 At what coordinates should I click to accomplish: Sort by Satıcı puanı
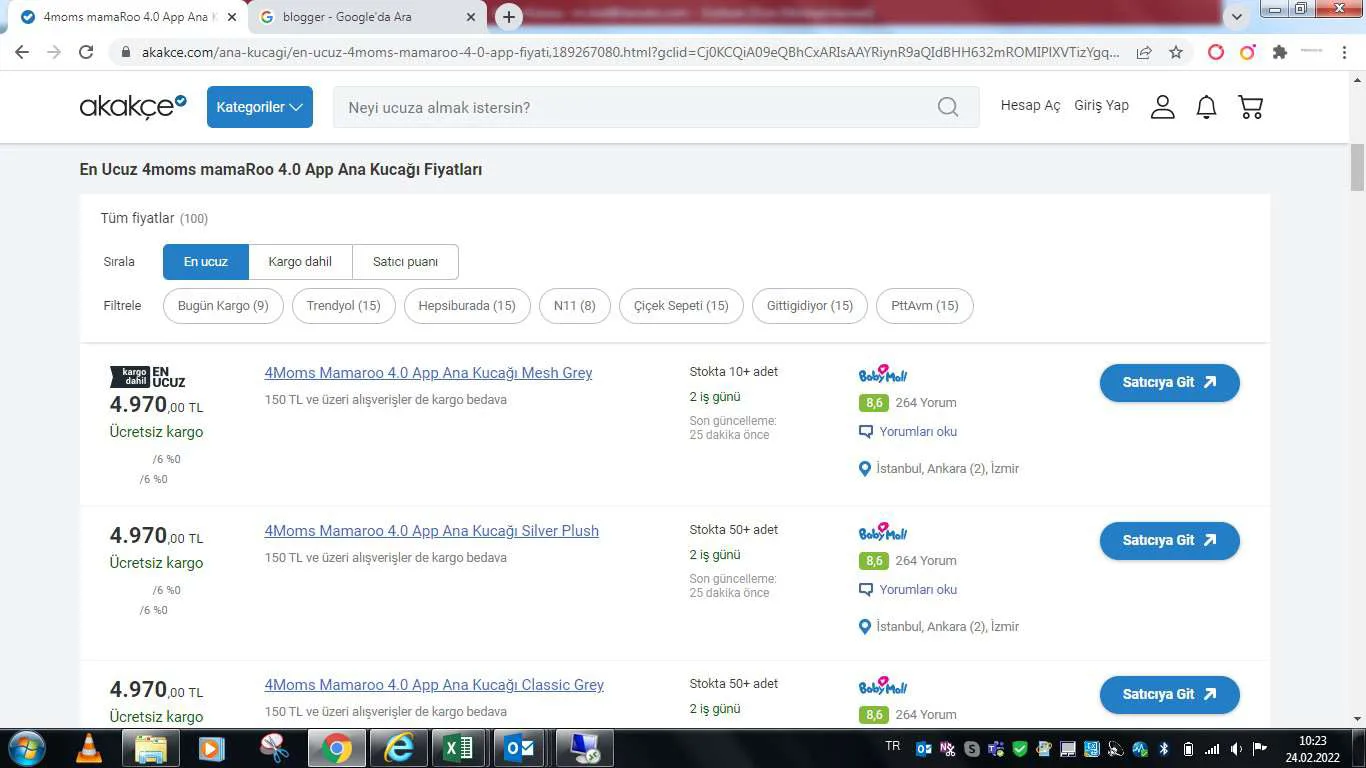[405, 262]
